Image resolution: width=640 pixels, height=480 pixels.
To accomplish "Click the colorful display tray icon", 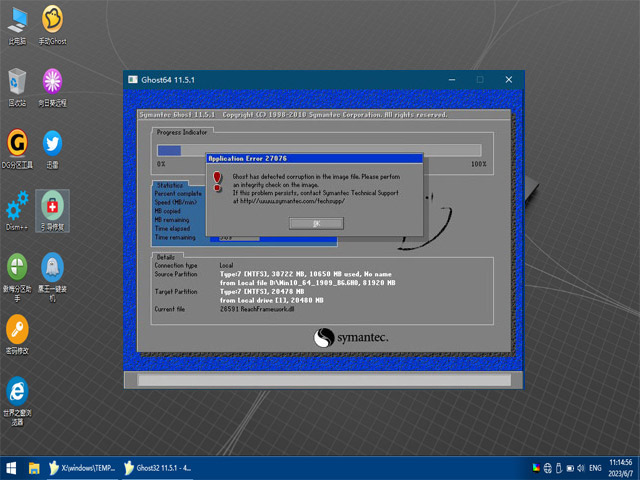I will [536, 468].
